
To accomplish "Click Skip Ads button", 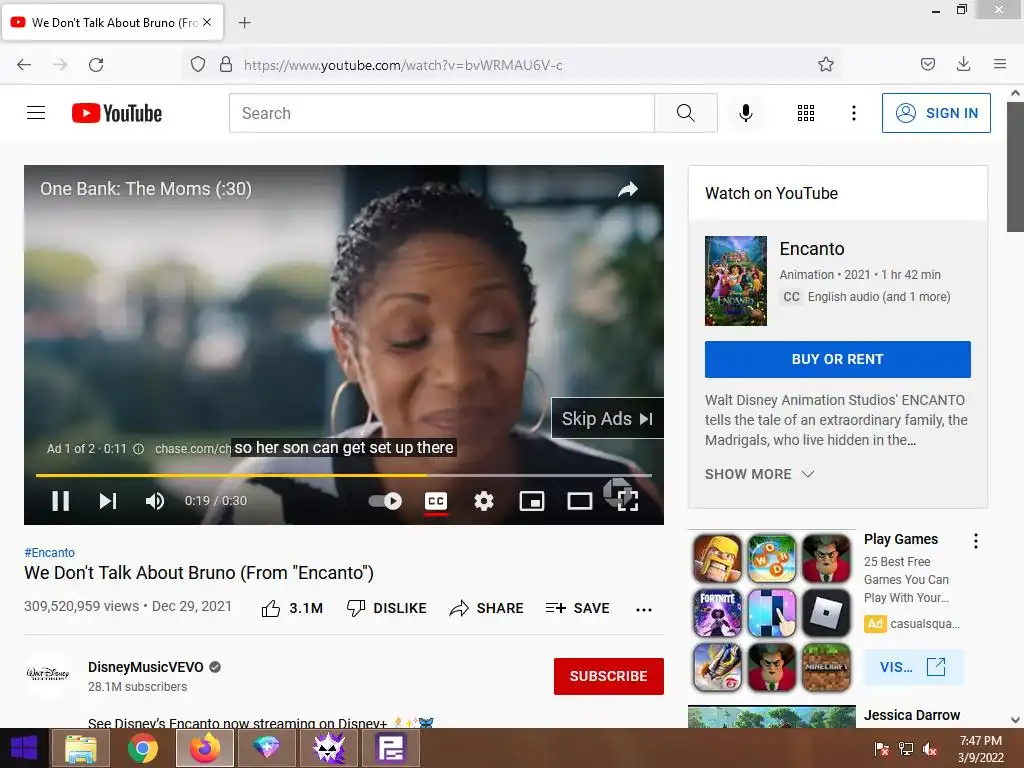I will [607, 419].
